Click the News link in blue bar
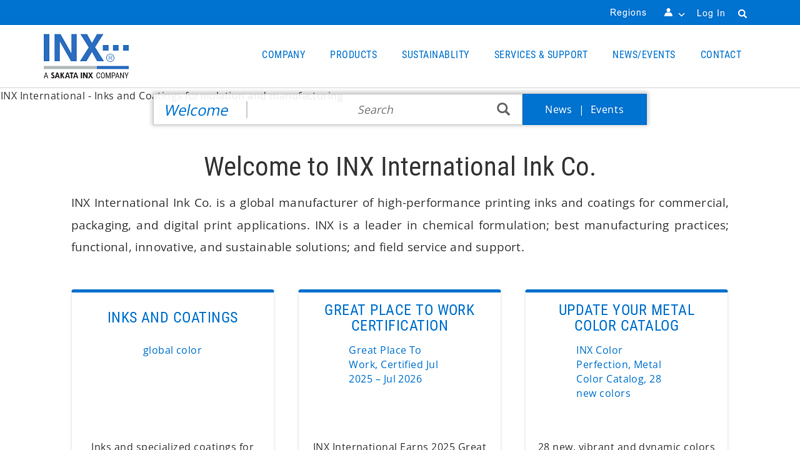Screen dimensions: 800x450 (558, 110)
